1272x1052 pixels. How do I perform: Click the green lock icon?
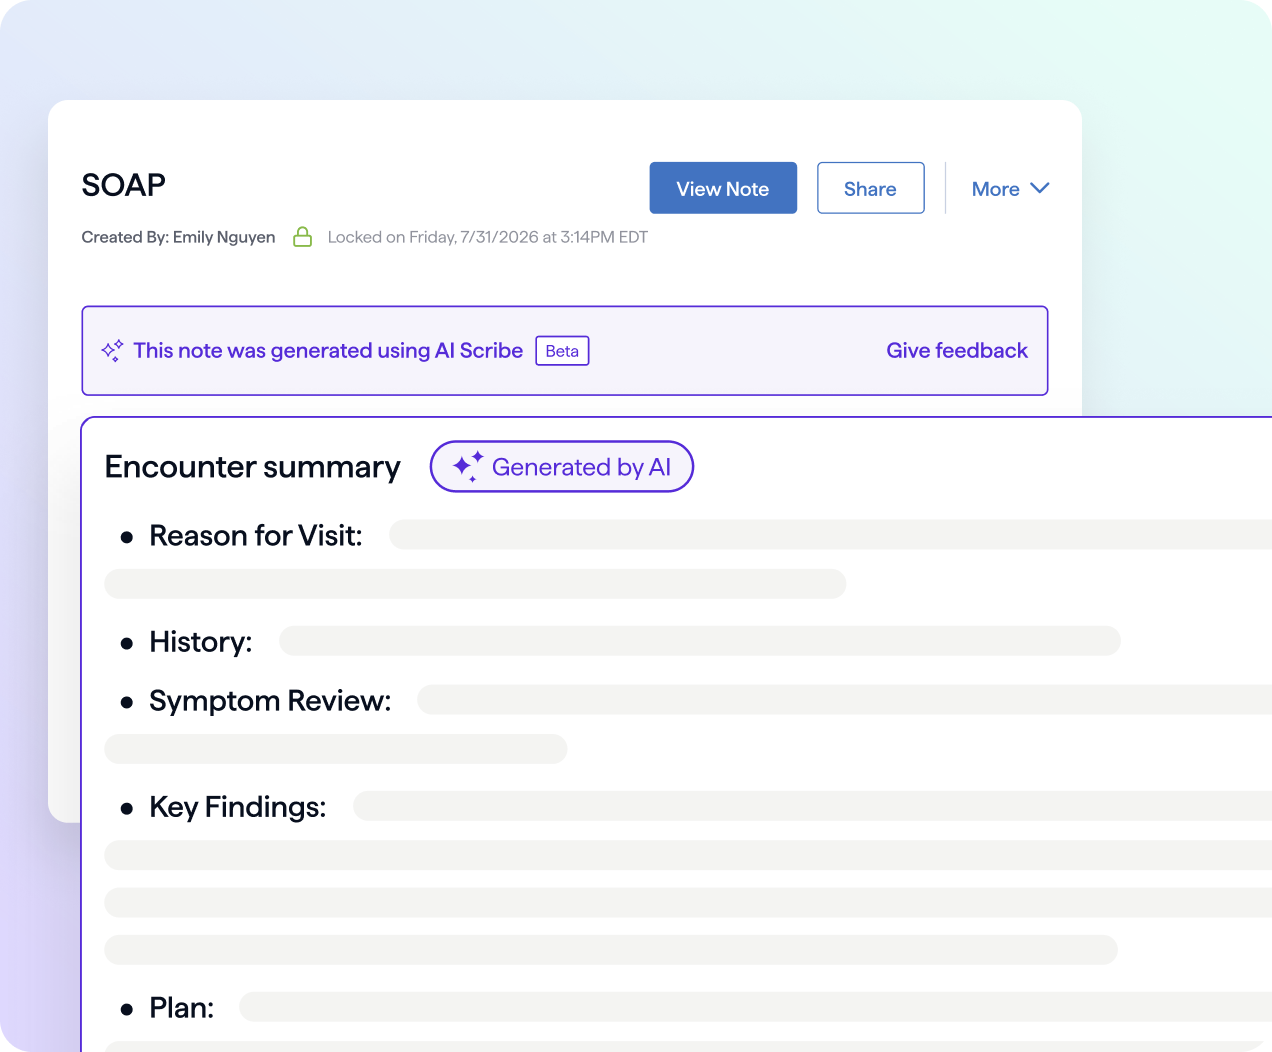coord(302,237)
